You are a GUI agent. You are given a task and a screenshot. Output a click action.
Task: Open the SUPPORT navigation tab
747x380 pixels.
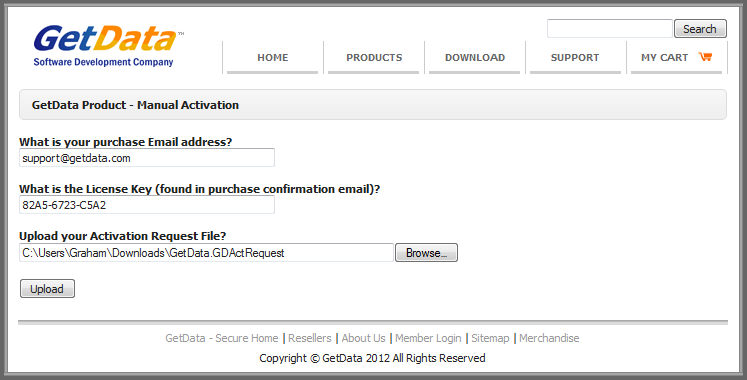(575, 58)
